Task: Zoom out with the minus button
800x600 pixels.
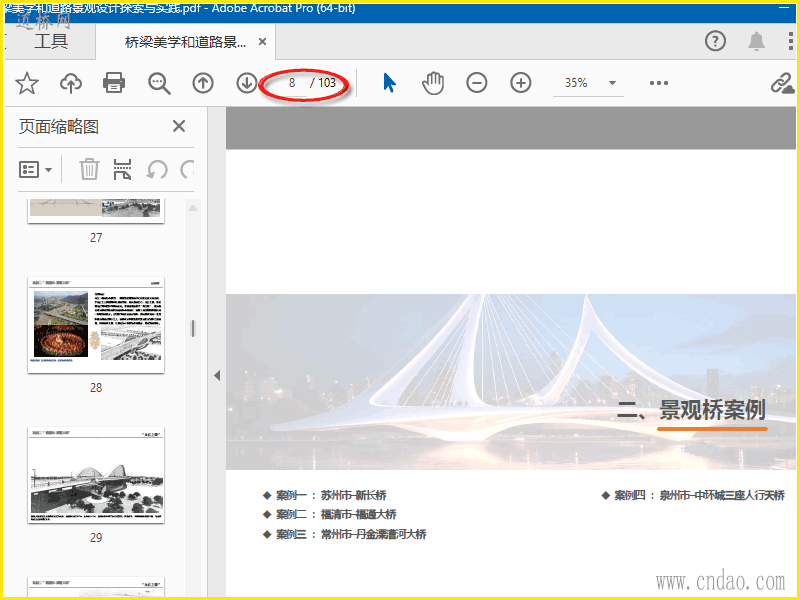Action: pyautogui.click(x=477, y=83)
